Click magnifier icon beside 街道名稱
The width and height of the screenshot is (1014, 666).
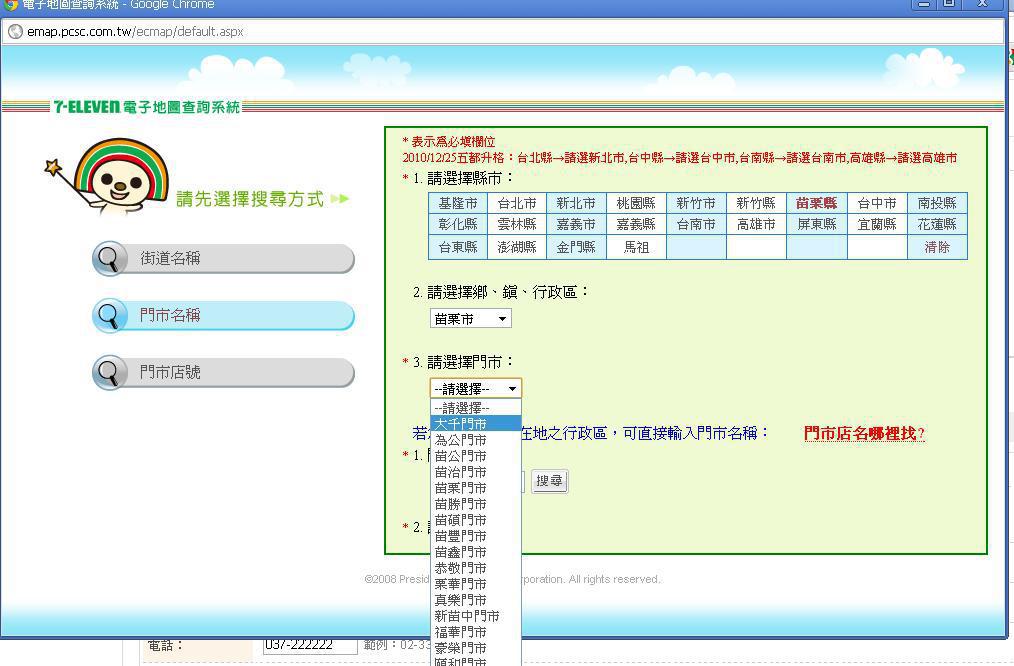pyautogui.click(x=109, y=259)
